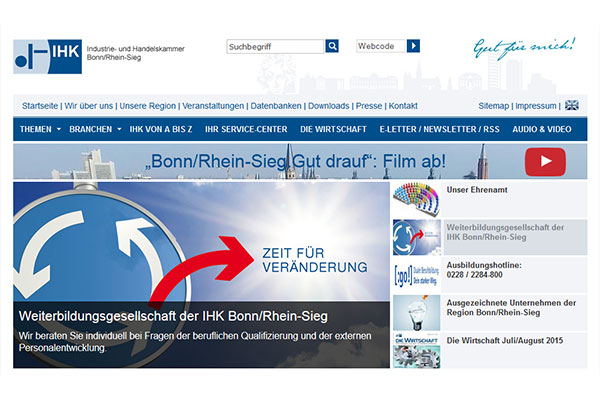Open the Unser Ehrenamt teaser title
Image resolution: width=600 pixels, height=400 pixels.
point(477,189)
